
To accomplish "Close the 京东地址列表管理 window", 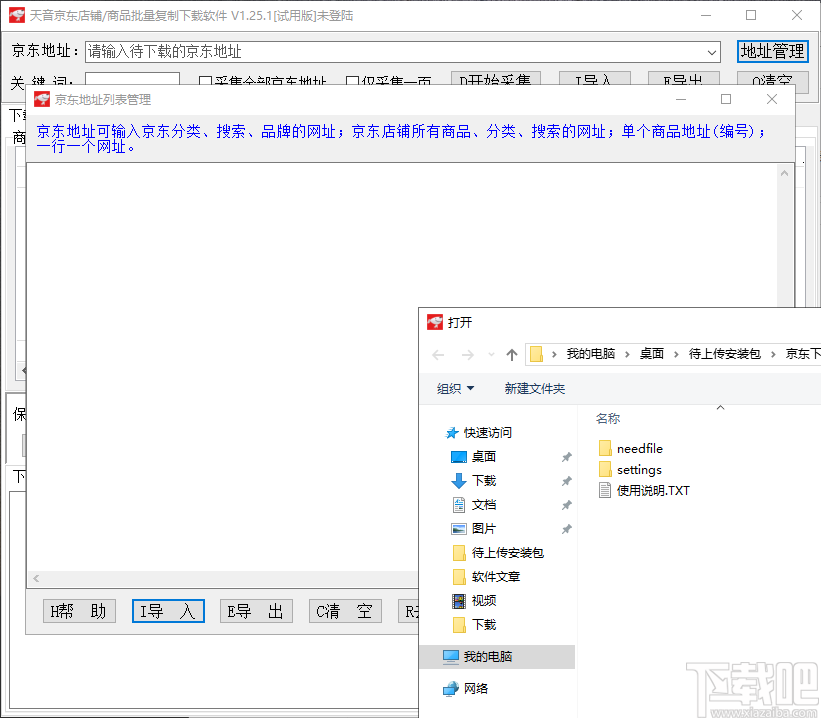I will 771,99.
